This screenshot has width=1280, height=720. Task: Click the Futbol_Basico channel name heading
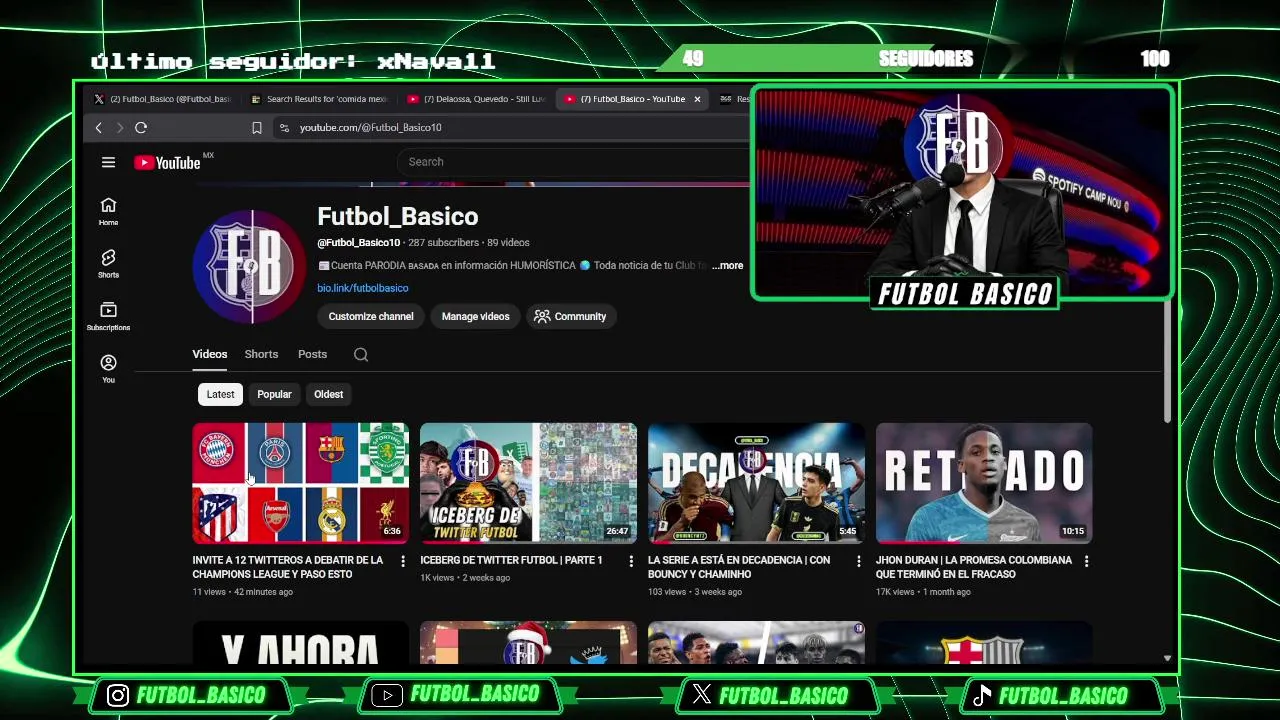[x=398, y=216]
